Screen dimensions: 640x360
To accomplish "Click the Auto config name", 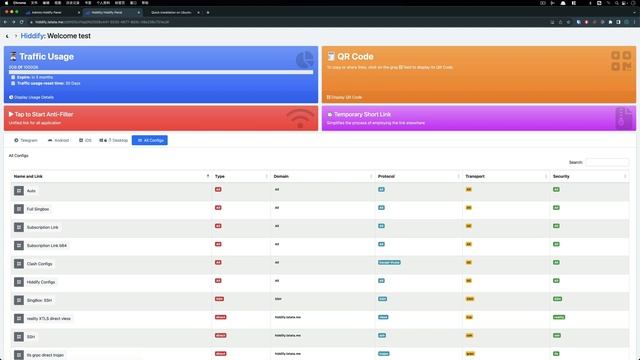I will pos(31,191).
